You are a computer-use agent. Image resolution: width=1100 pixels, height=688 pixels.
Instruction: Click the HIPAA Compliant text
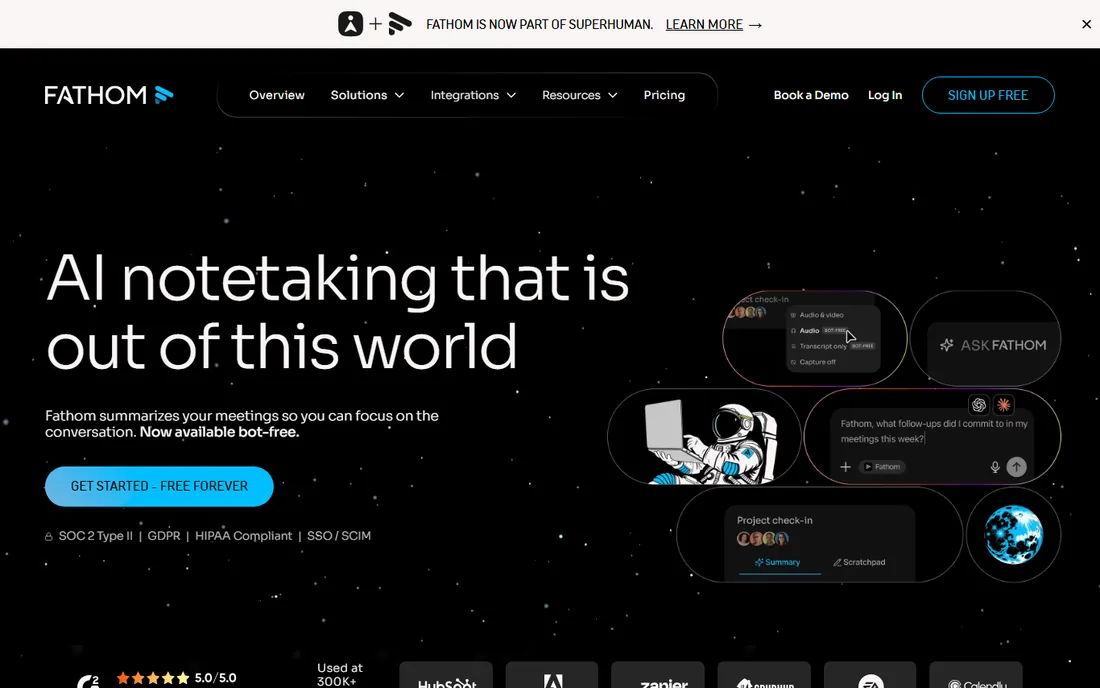[243, 536]
